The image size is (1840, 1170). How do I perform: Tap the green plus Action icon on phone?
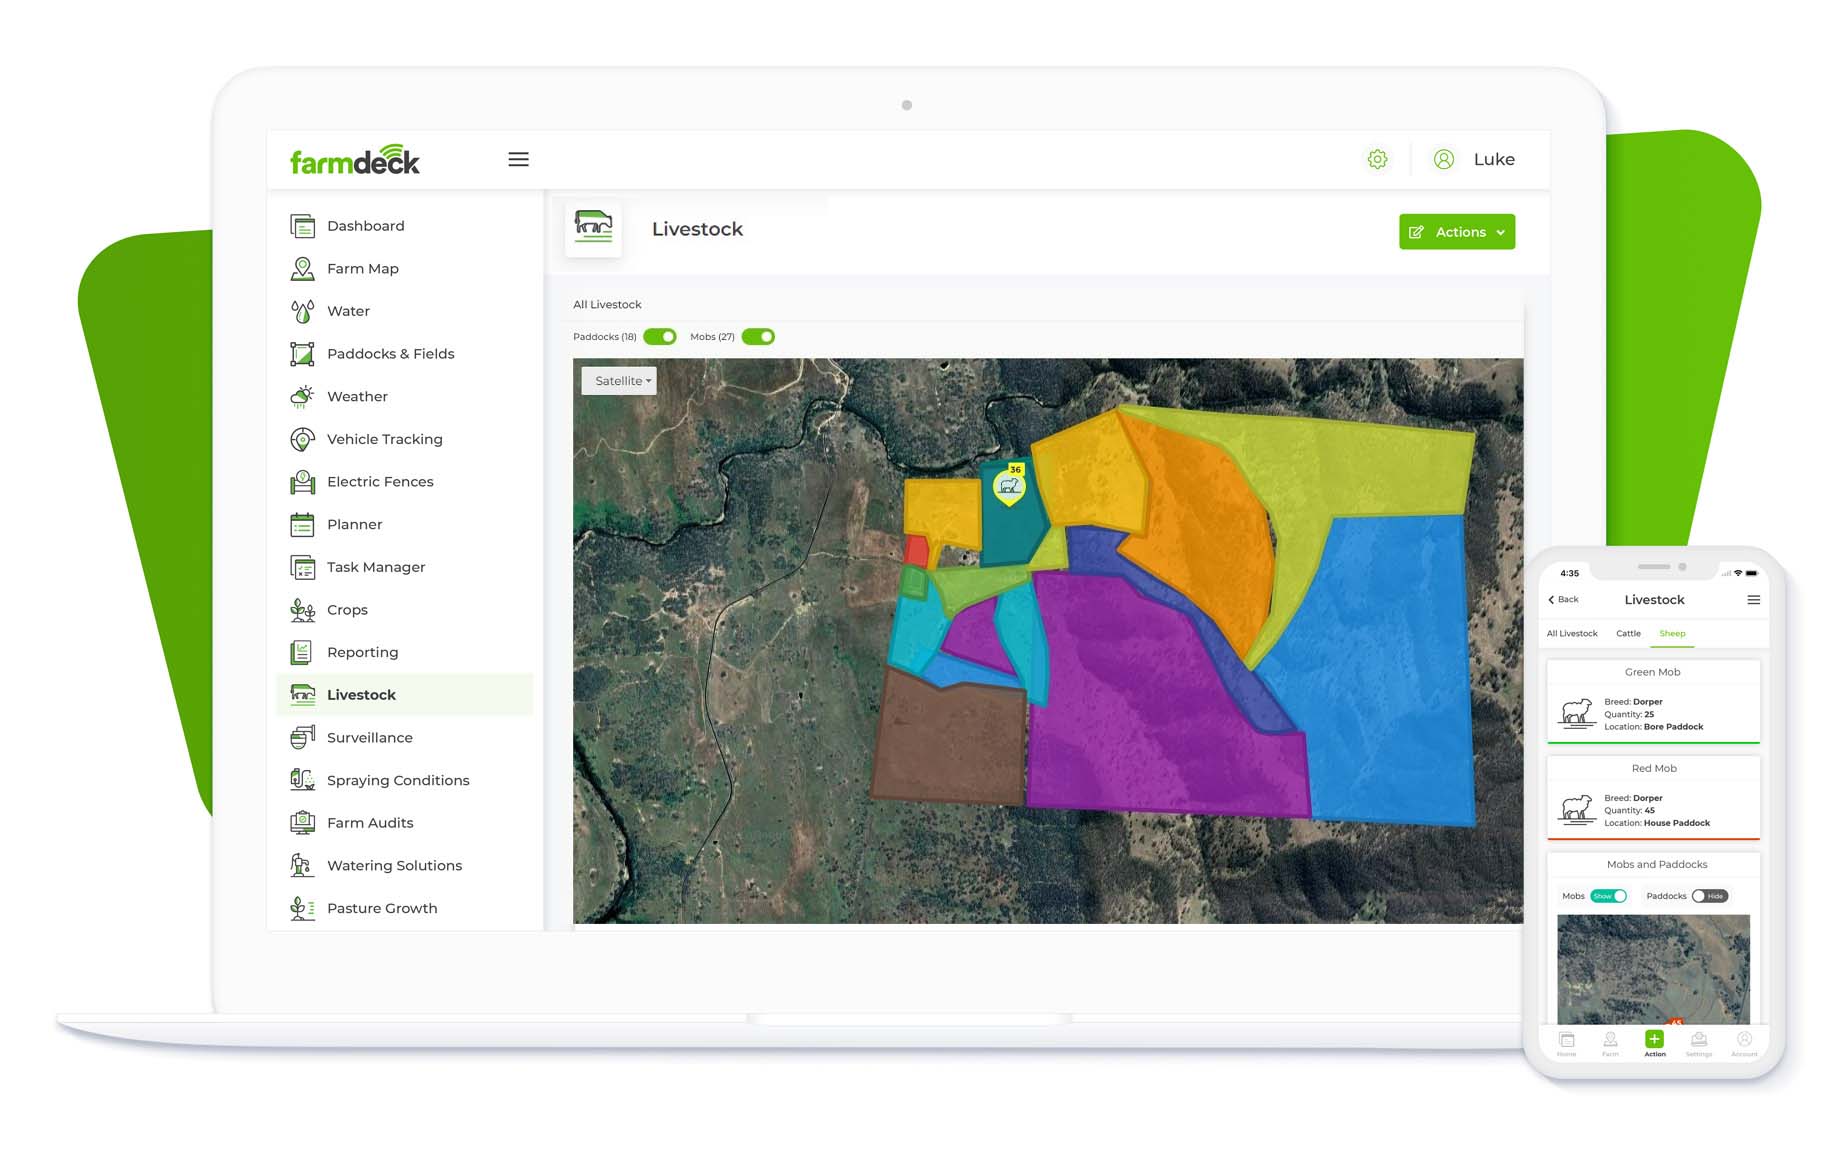(x=1654, y=1040)
